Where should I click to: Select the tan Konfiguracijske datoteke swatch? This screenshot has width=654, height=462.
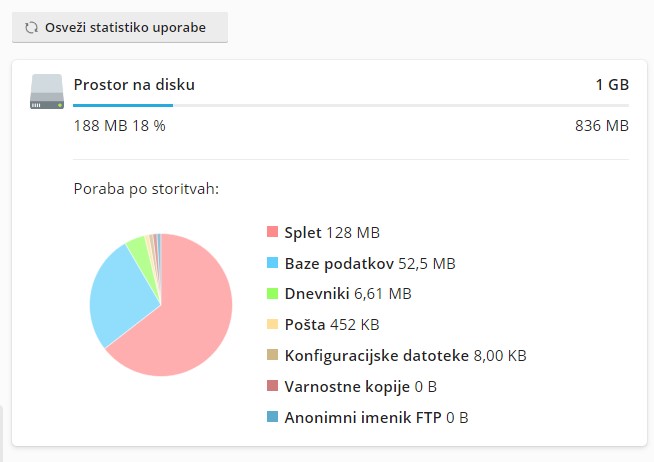(x=272, y=355)
